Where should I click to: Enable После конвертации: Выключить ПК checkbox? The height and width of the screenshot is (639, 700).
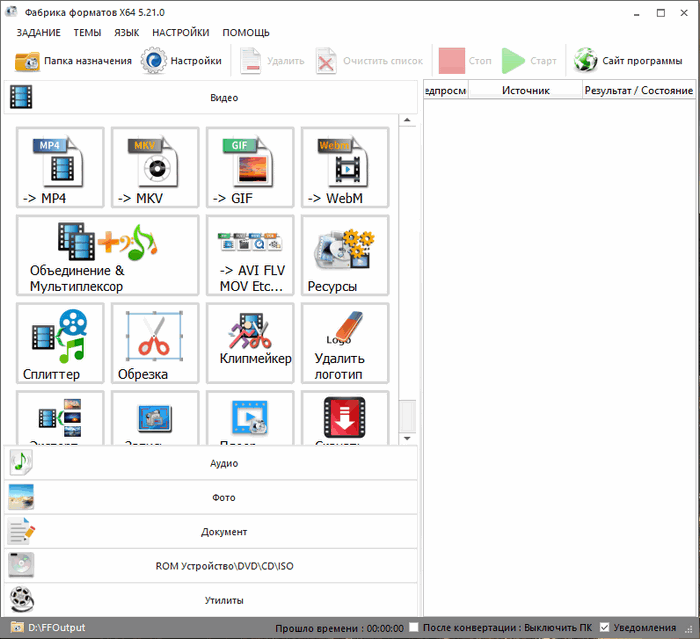click(414, 627)
